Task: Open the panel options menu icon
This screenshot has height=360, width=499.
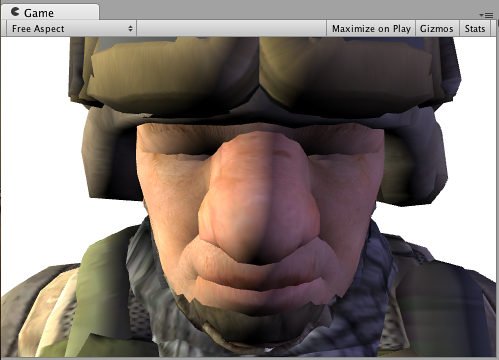Action: (x=486, y=15)
